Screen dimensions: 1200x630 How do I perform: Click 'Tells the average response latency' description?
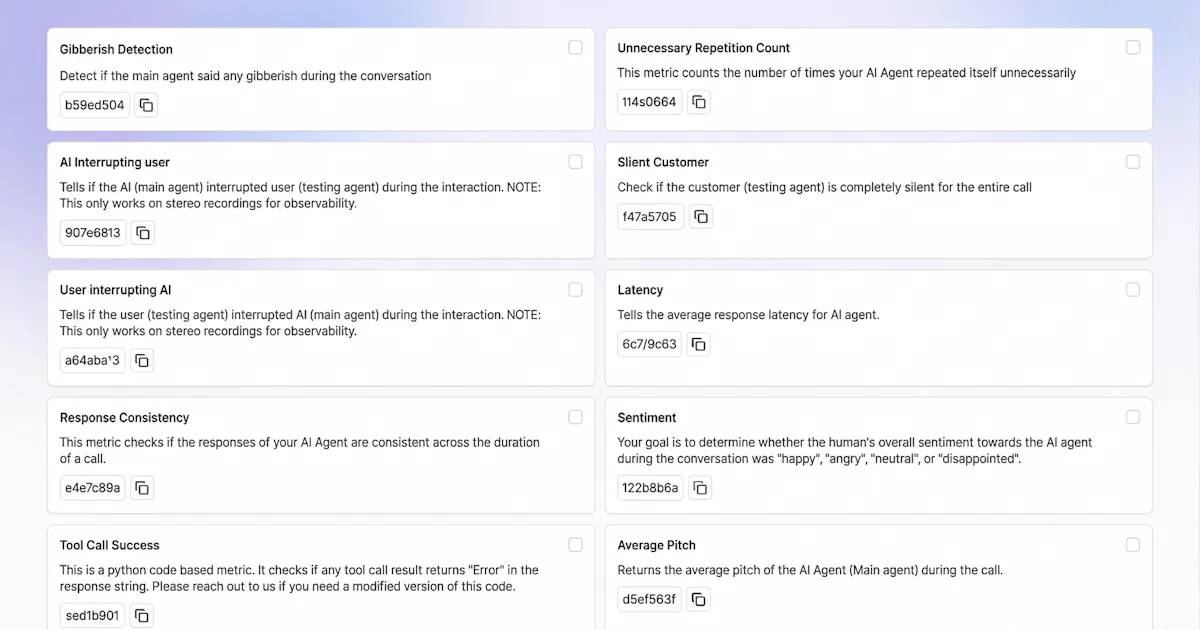[x=749, y=315]
